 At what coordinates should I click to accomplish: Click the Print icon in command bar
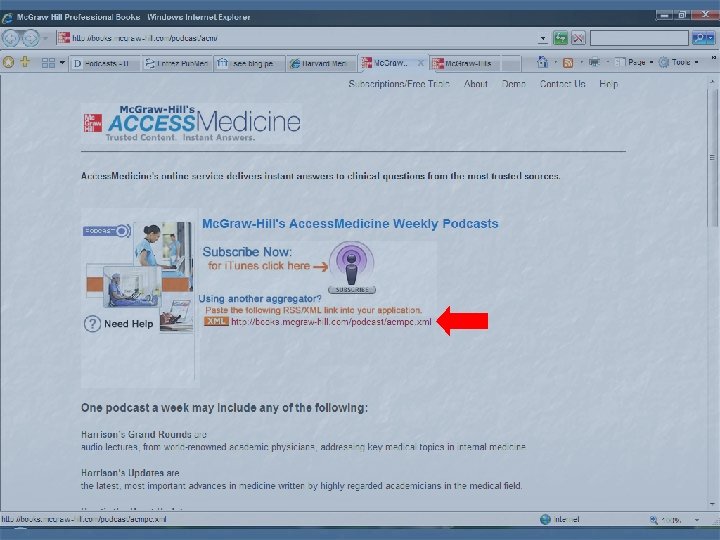pos(594,62)
